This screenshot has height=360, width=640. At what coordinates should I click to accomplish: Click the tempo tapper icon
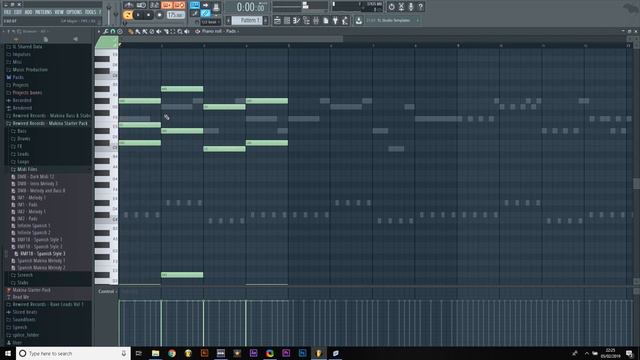[345, 20]
